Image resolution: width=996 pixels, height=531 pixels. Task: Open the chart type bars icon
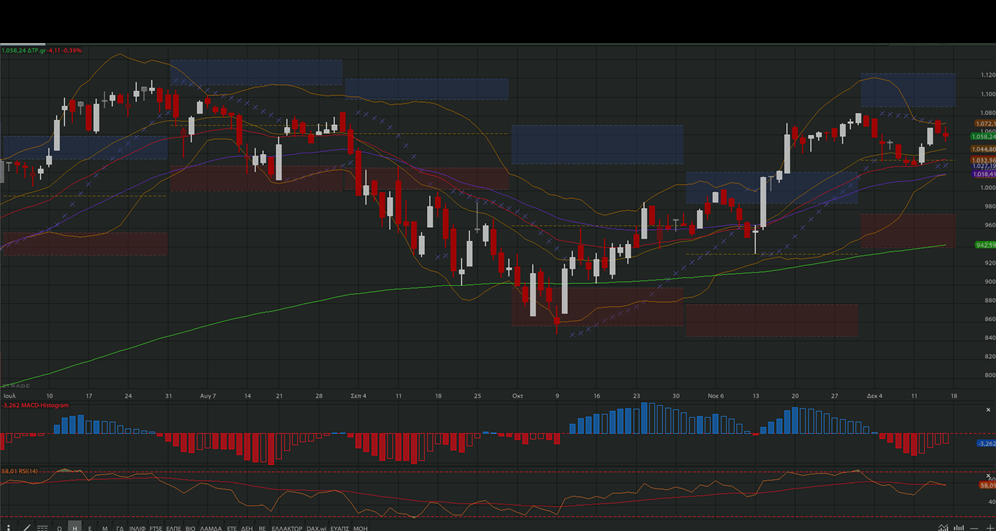959,528
